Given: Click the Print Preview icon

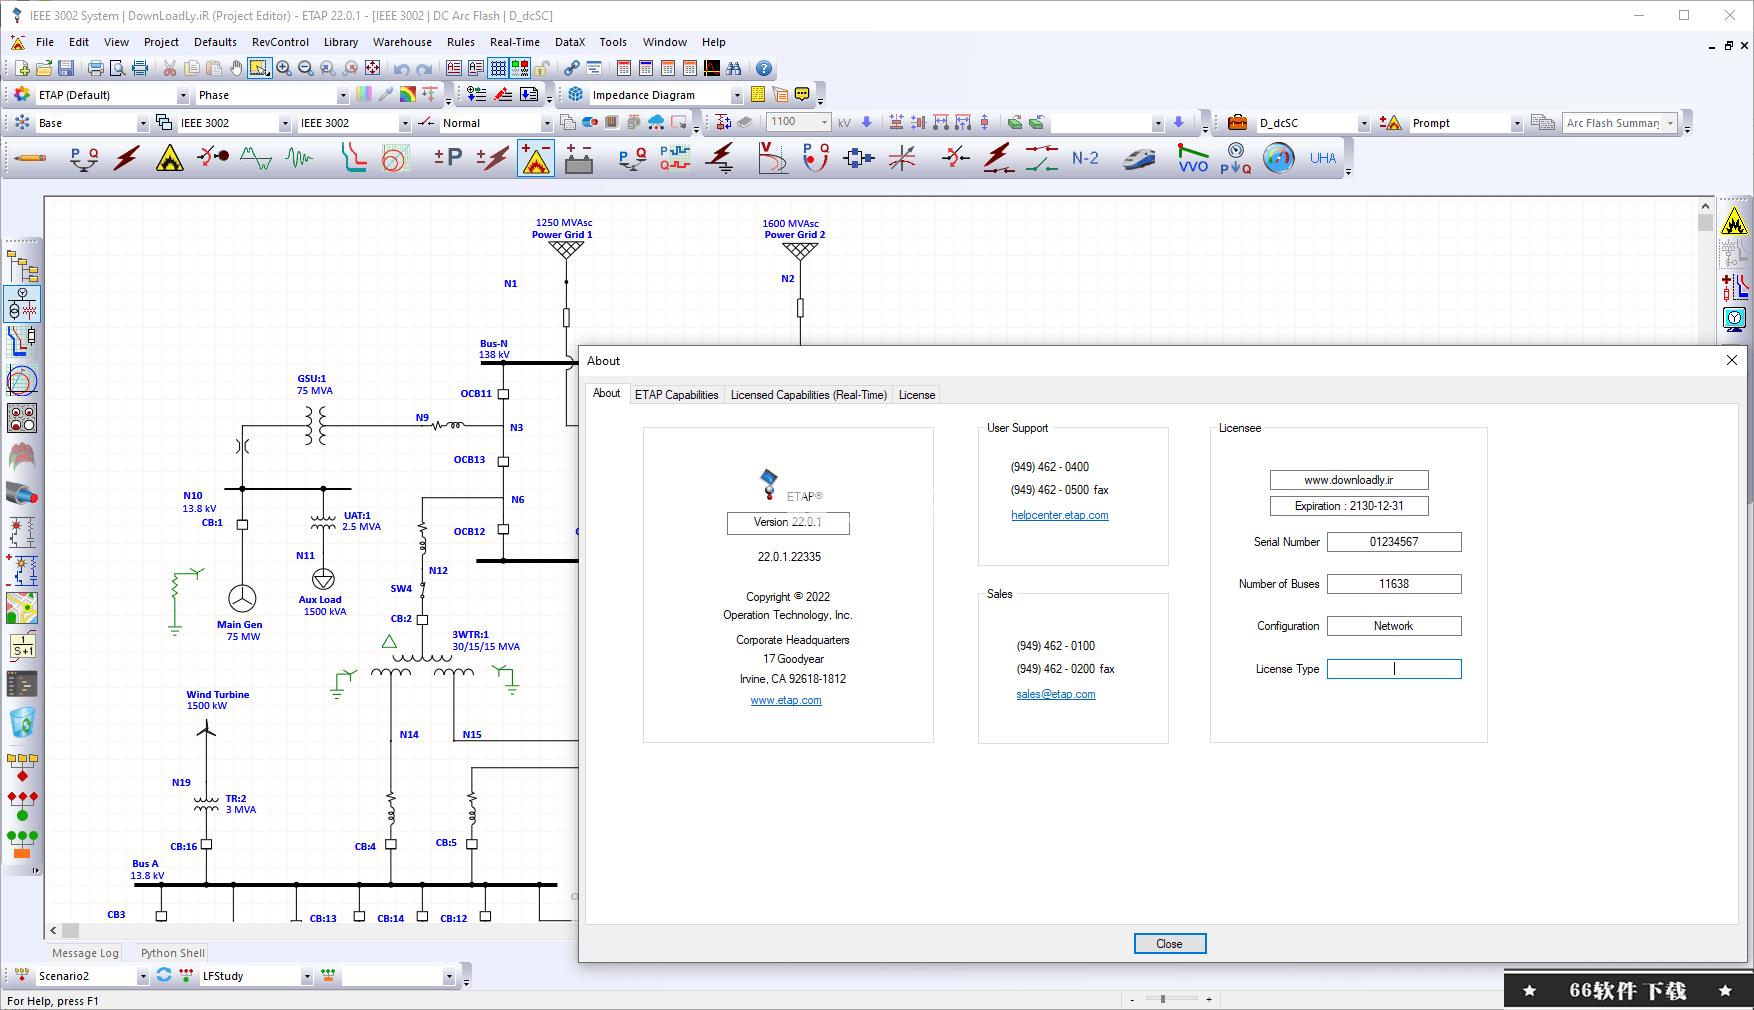Looking at the screenshot, I should click(x=117, y=68).
